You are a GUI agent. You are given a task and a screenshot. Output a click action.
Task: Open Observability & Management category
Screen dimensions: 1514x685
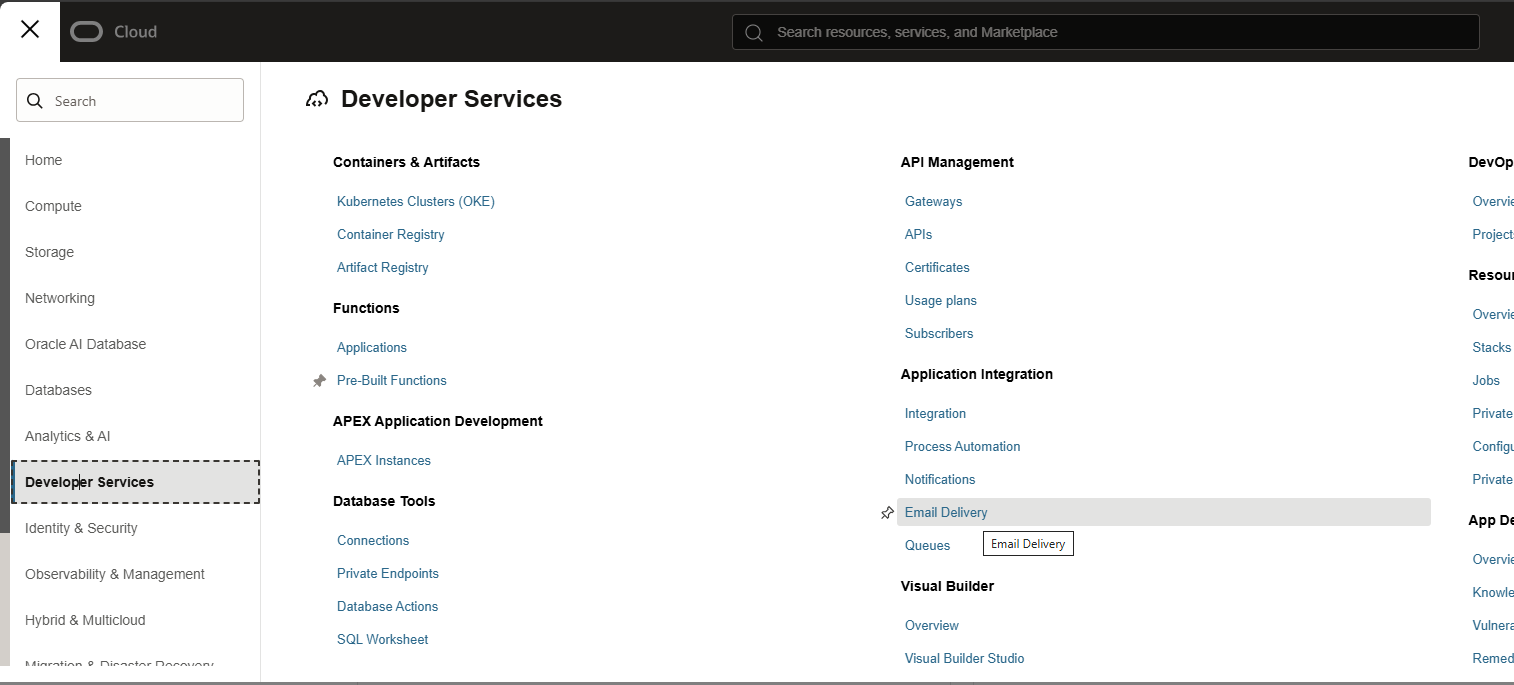(x=114, y=574)
